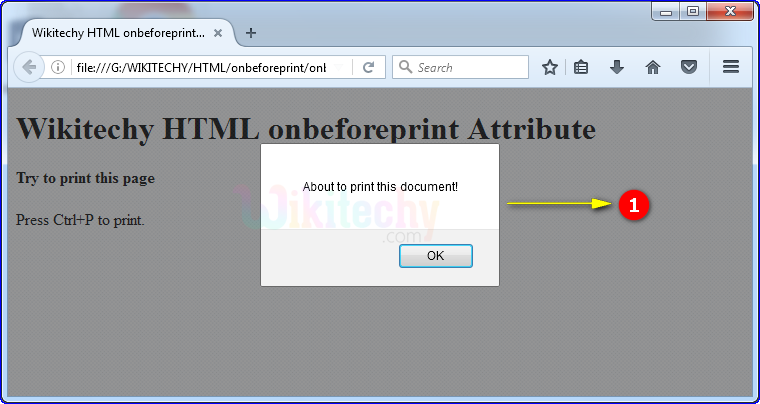Bookmark this page with the star icon

click(550, 67)
